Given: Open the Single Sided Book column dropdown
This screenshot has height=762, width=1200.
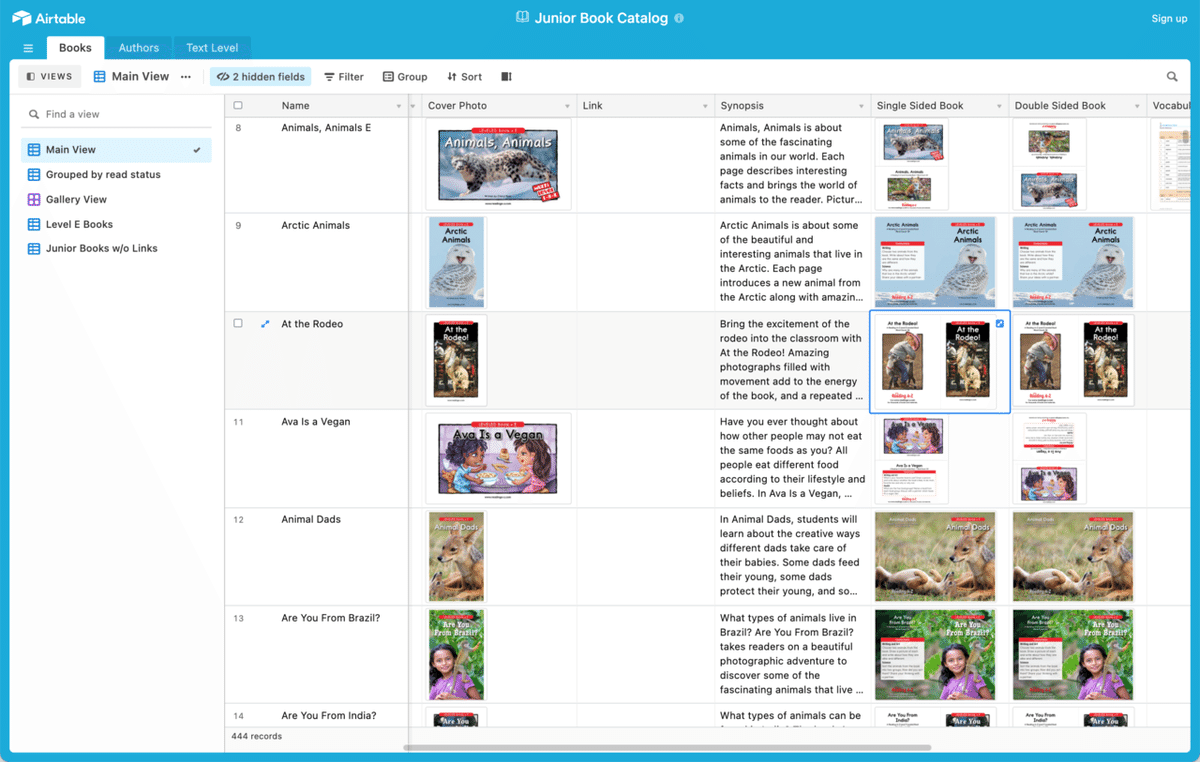Looking at the screenshot, I should (x=999, y=106).
